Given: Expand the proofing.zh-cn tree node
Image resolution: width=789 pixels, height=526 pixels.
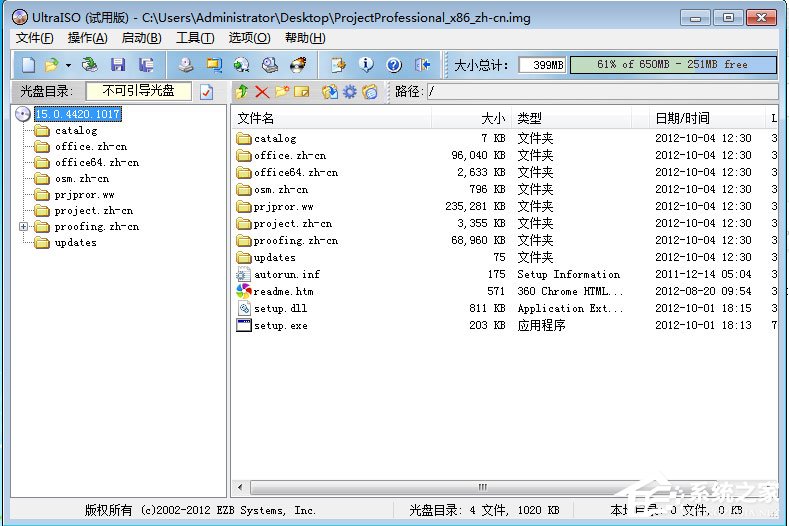Looking at the screenshot, I should [24, 227].
